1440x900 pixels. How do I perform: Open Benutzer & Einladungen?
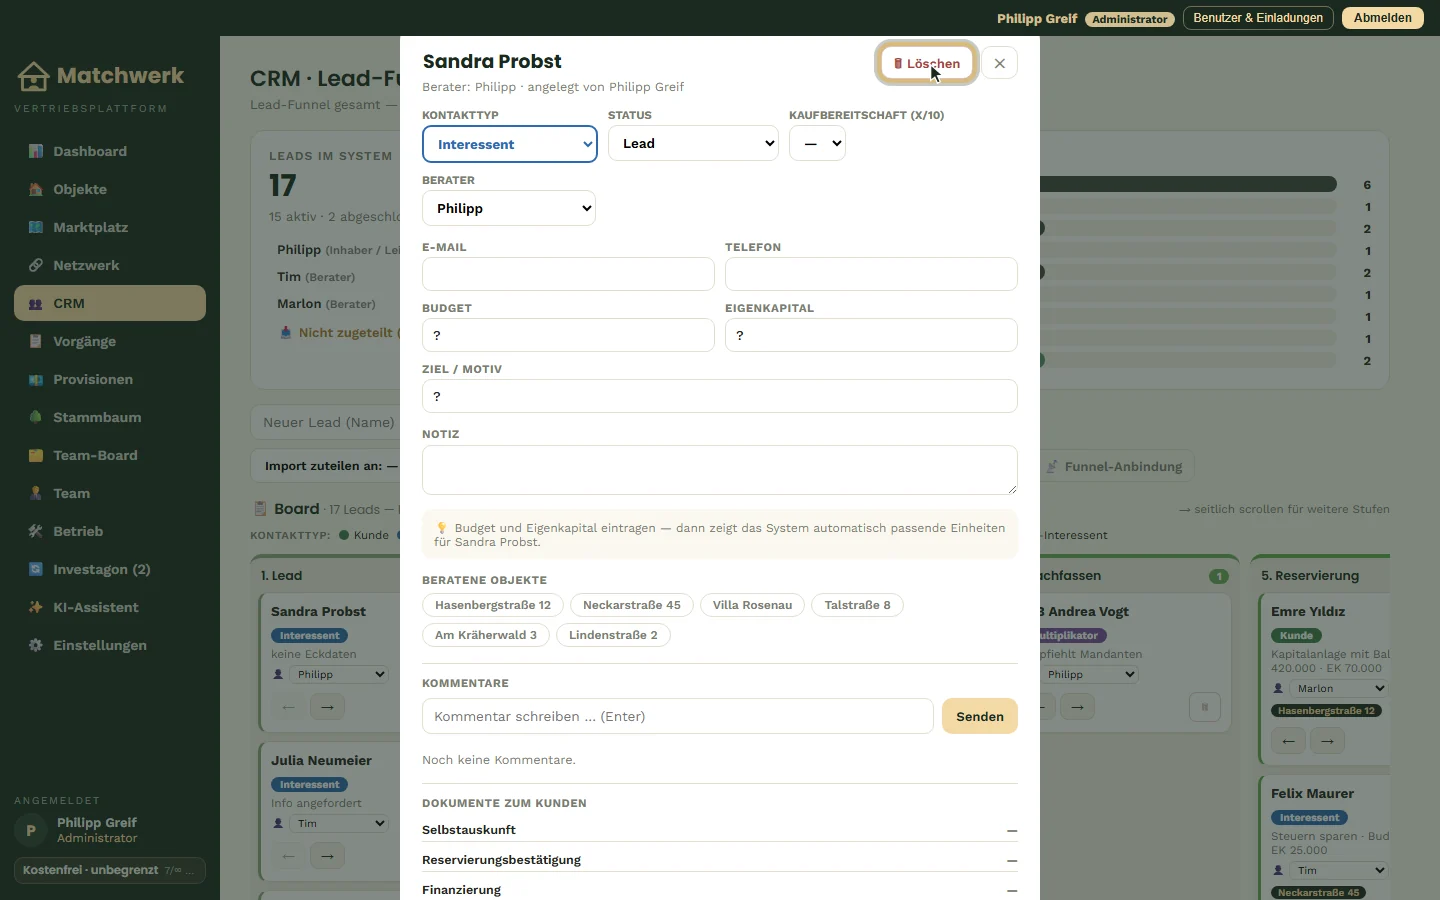(1258, 18)
